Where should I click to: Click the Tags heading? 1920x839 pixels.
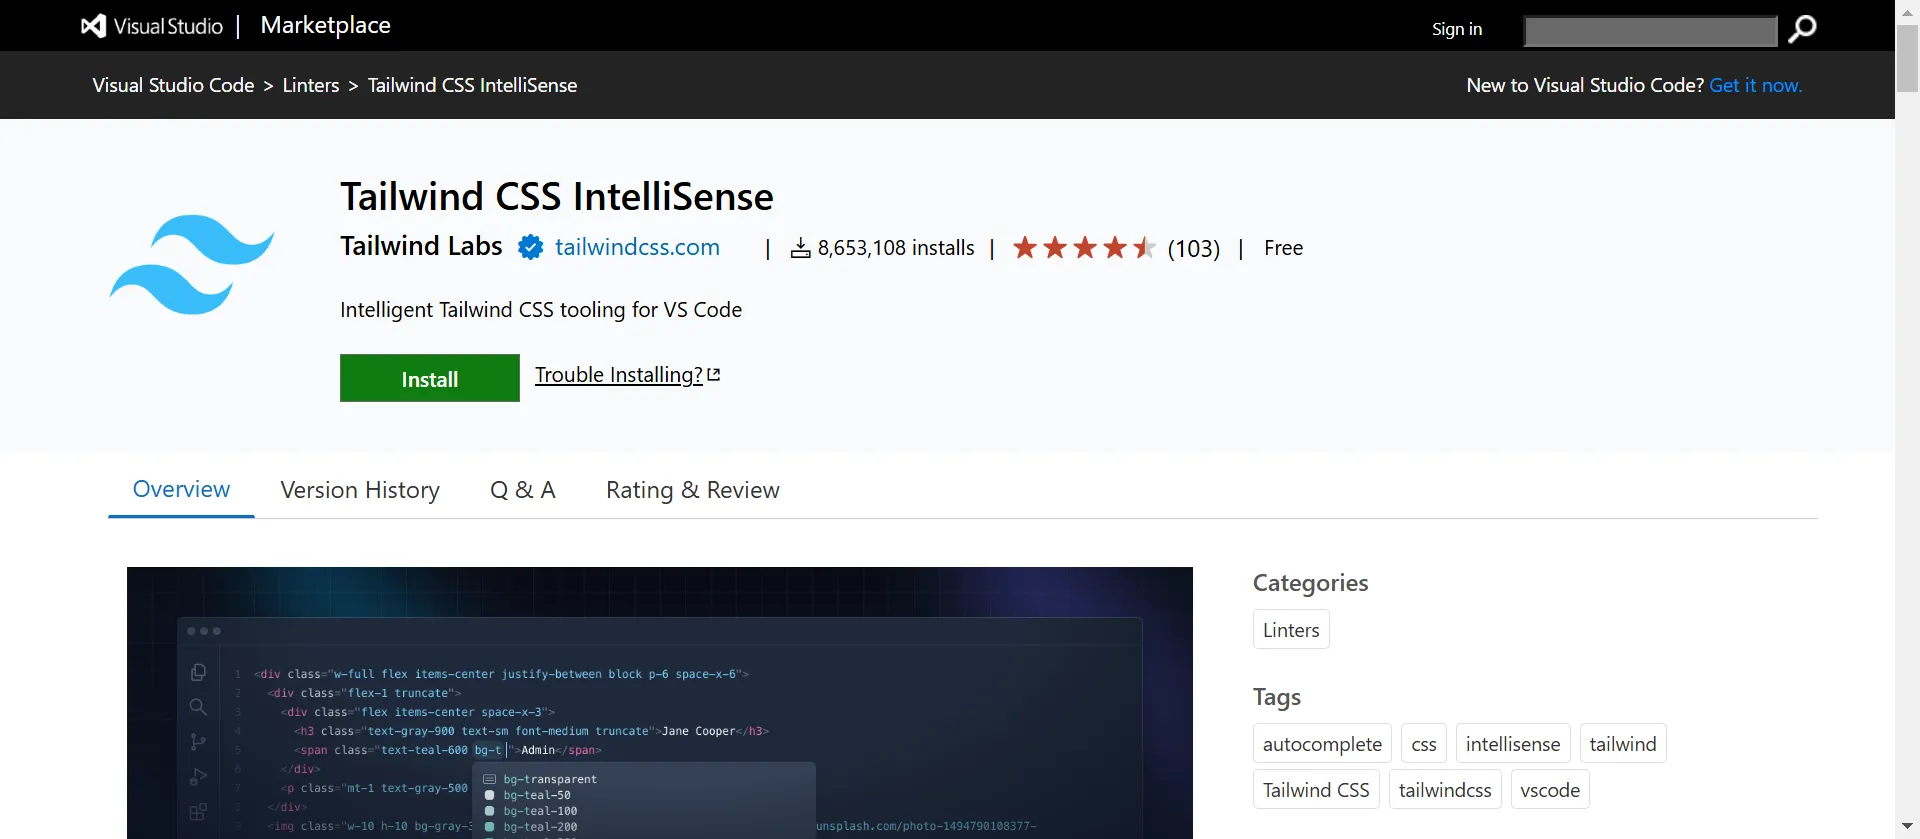[1277, 697]
